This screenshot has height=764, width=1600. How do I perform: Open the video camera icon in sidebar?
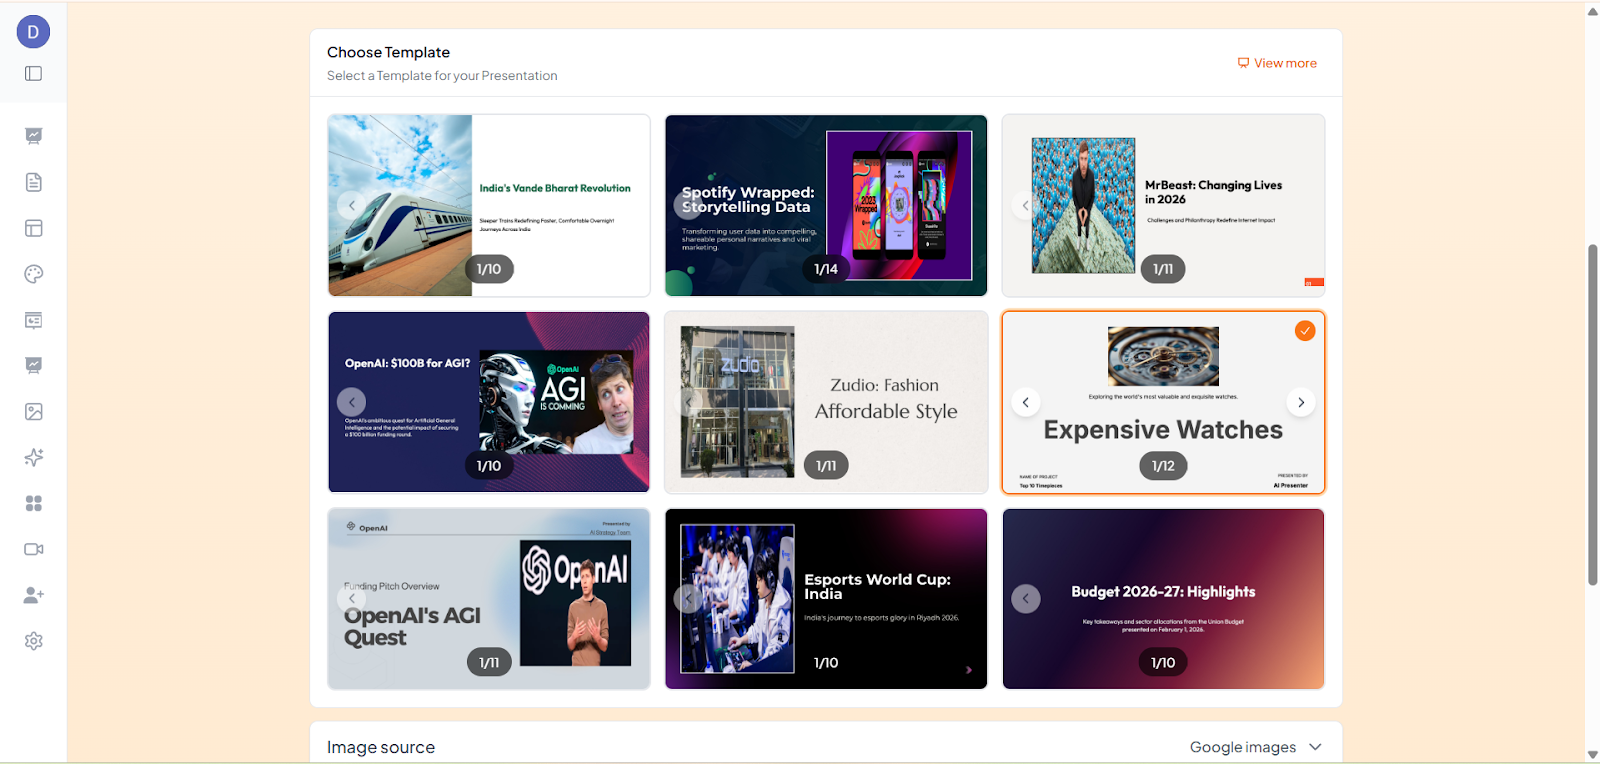pos(34,549)
